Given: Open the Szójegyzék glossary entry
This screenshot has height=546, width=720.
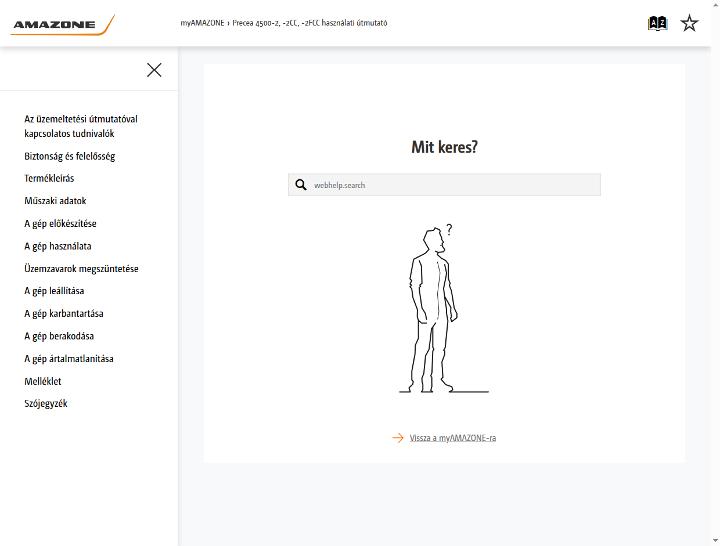Looking at the screenshot, I should (46, 404).
